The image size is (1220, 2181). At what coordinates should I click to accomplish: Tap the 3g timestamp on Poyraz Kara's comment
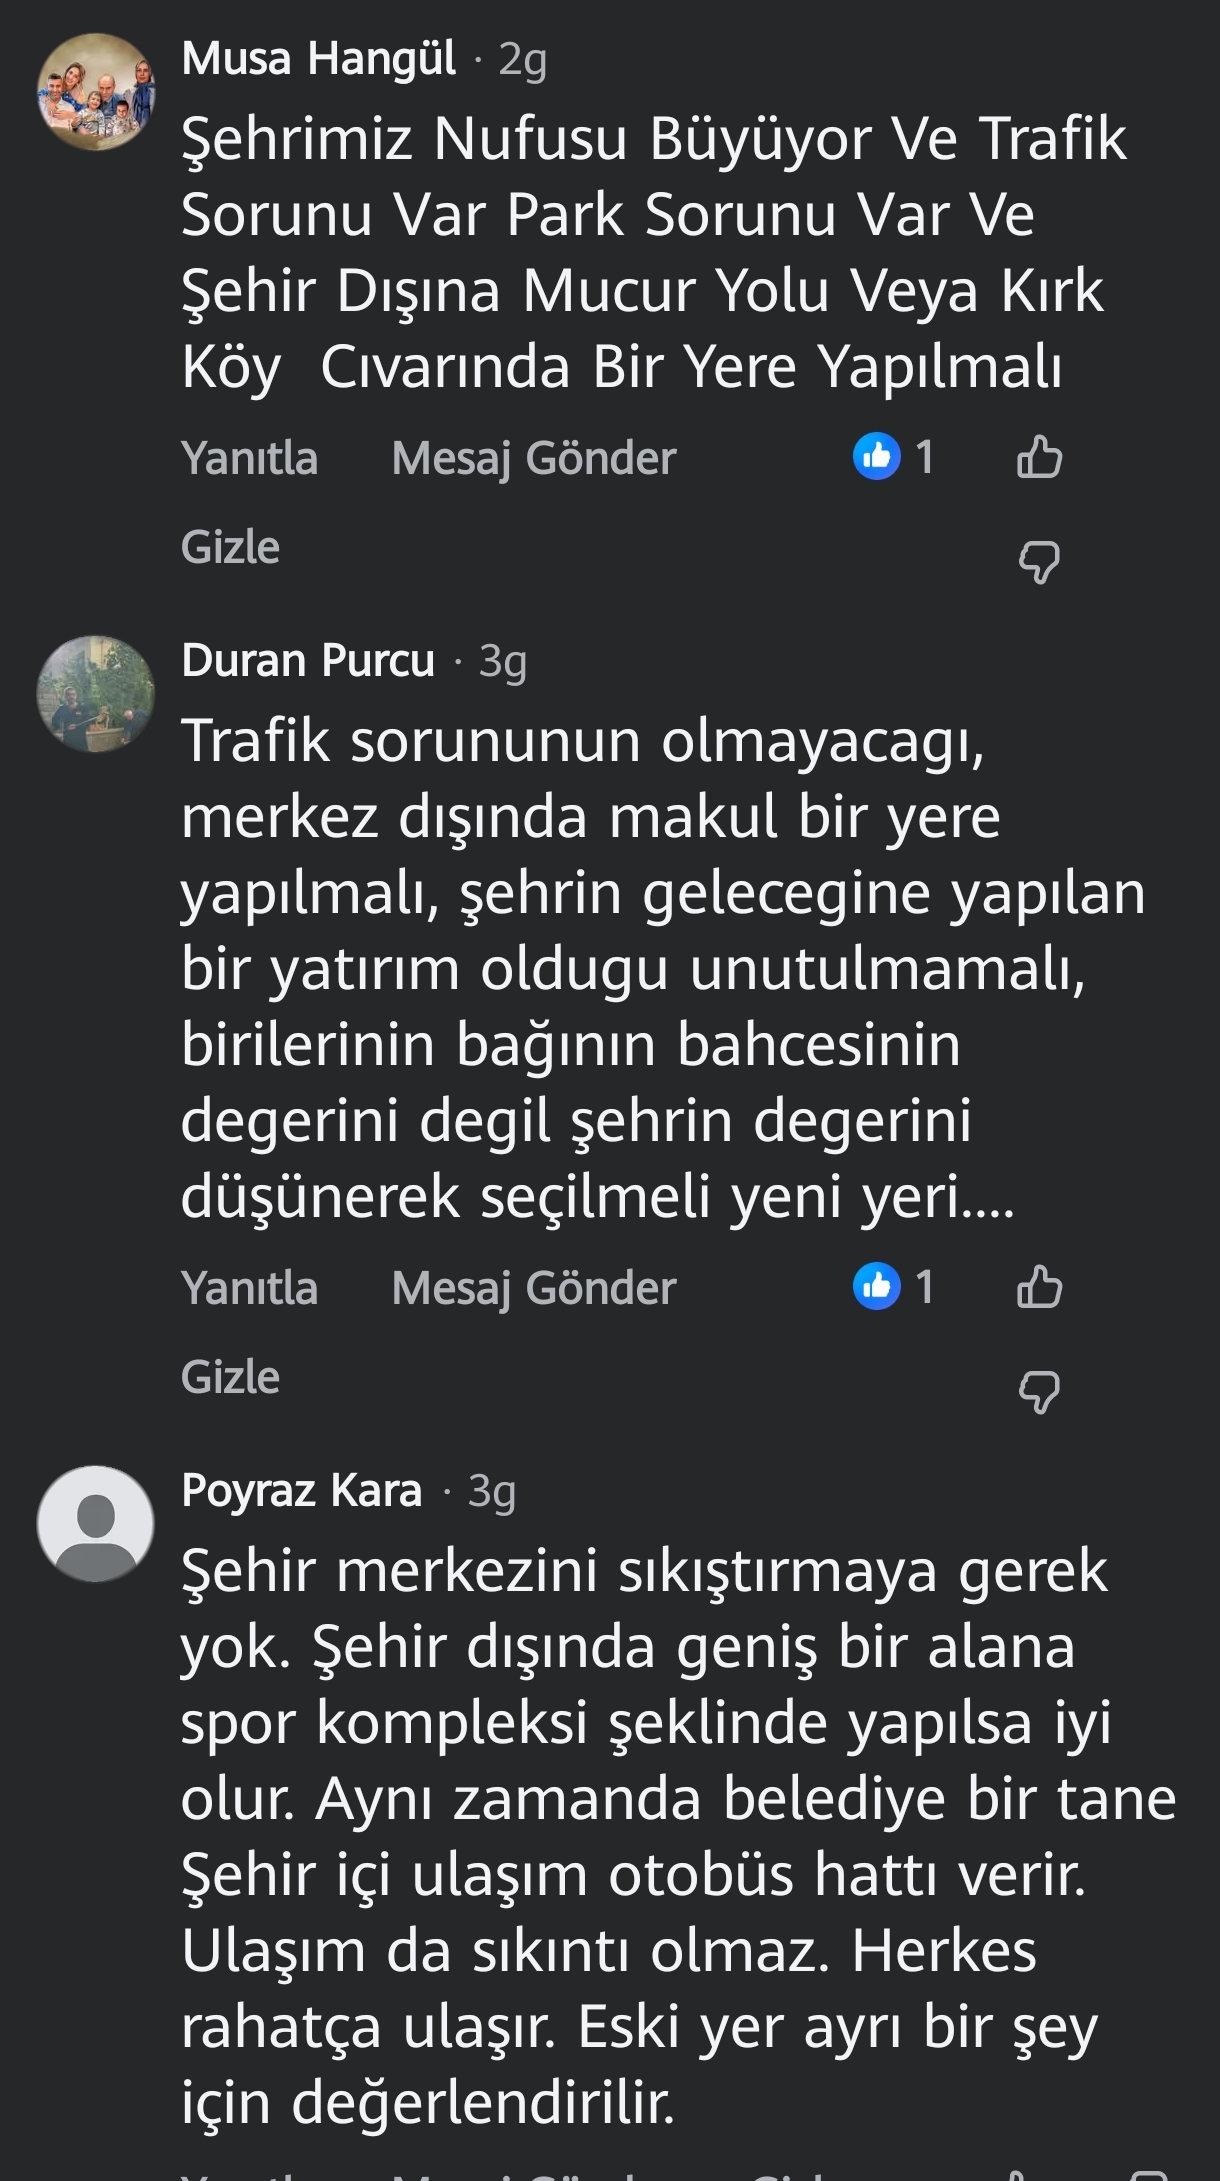492,1491
